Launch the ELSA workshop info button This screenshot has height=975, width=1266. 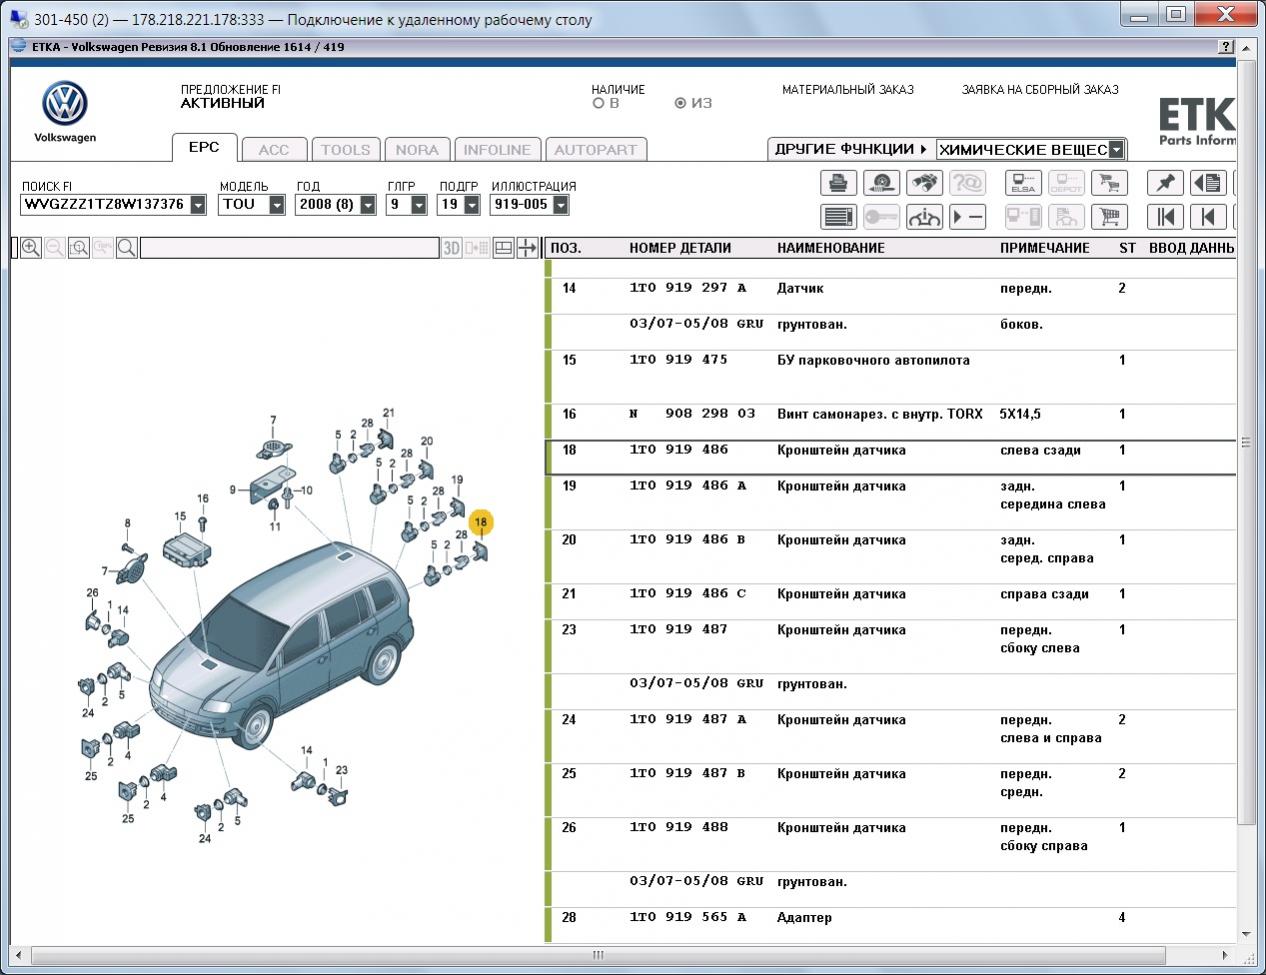pyautogui.click(x=1023, y=183)
